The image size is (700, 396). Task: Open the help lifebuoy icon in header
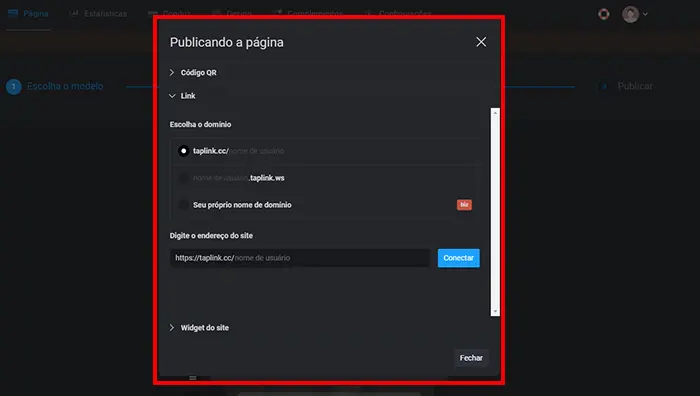[x=604, y=14]
